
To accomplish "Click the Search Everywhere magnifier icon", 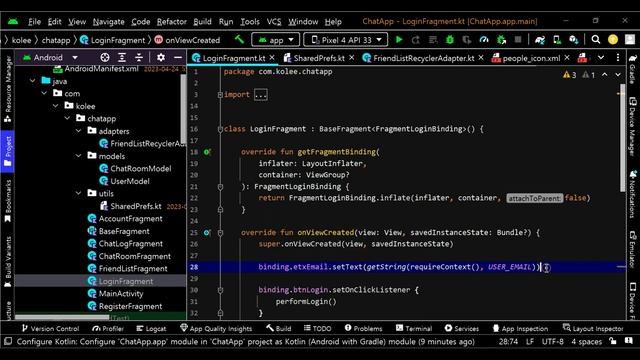I will [x=596, y=40].
